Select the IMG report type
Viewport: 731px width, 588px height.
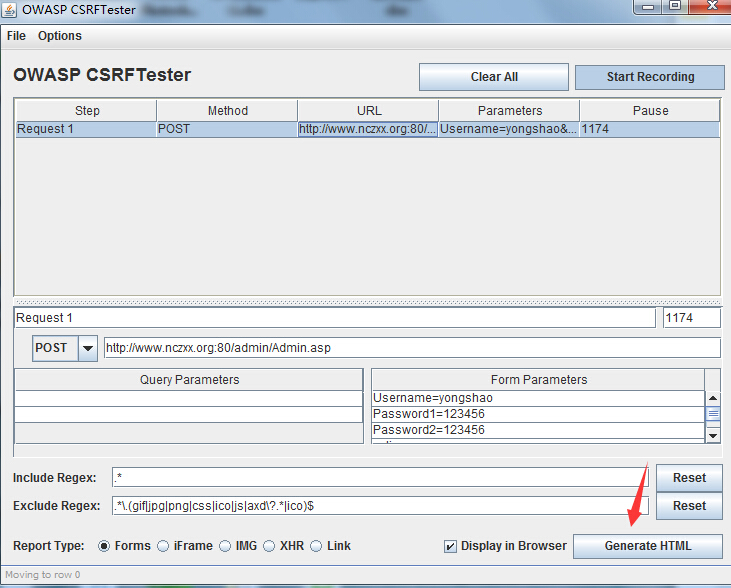click(x=225, y=546)
